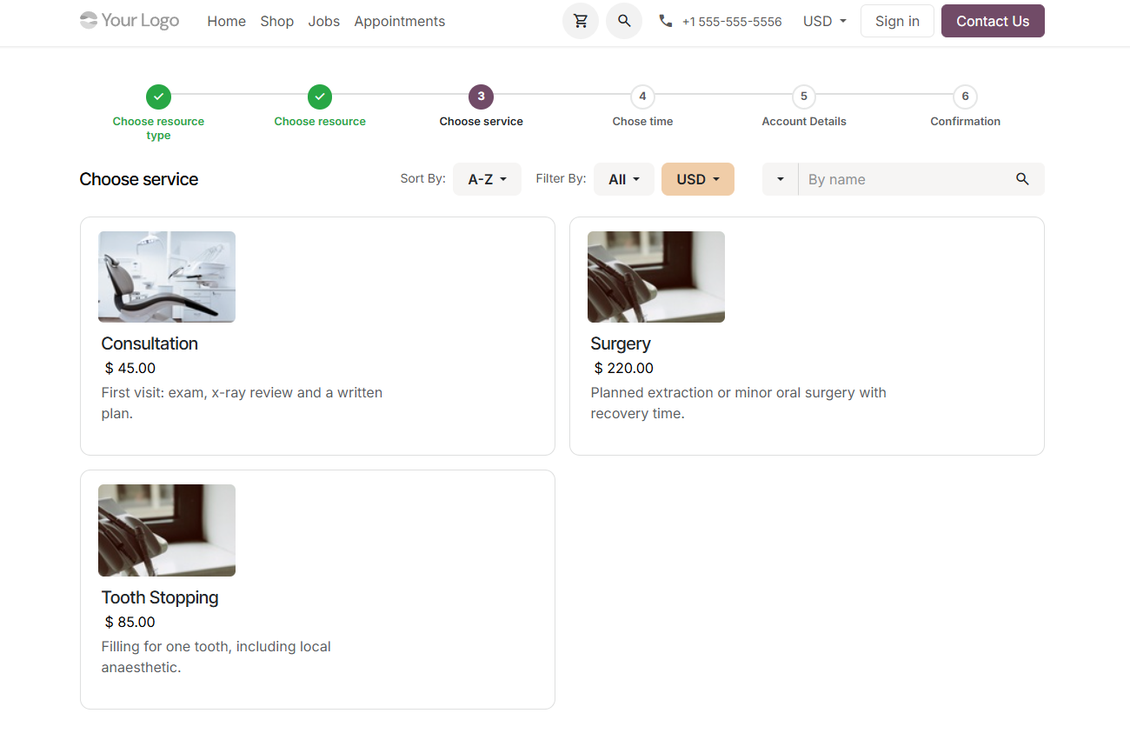1130x740 pixels.
Task: Click step 5 Account Details circle
Action: coord(804,97)
